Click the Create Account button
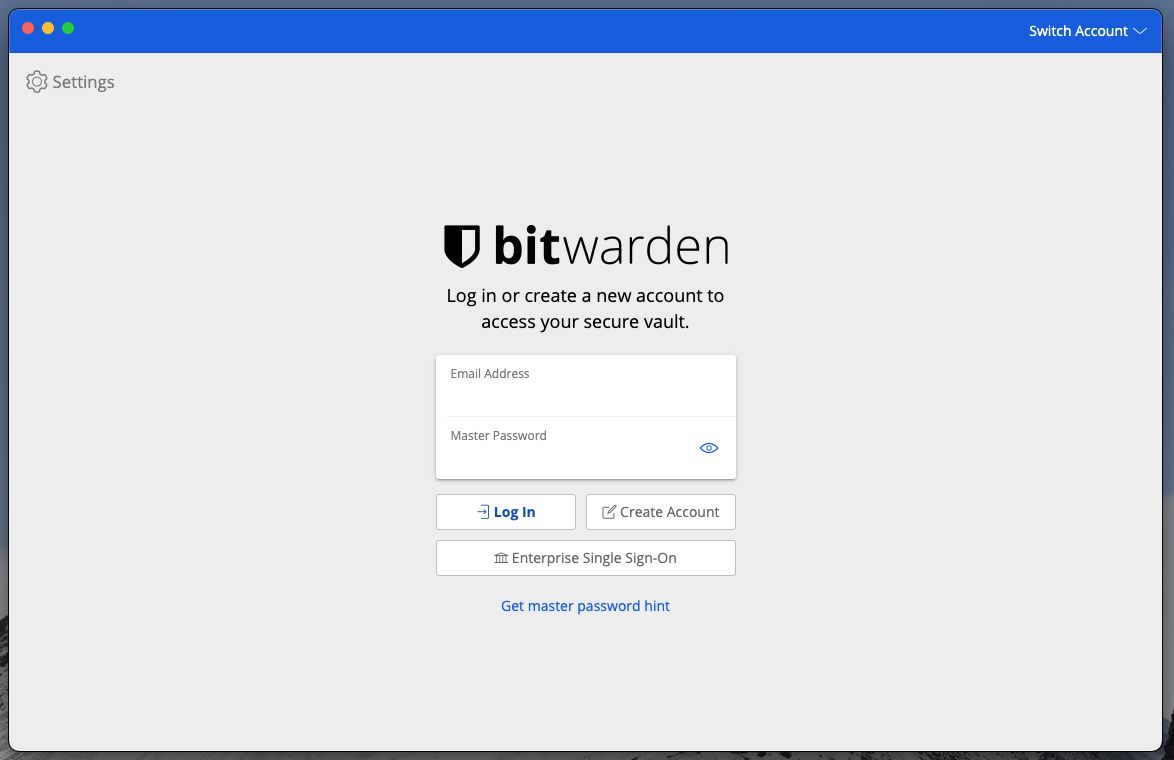 tap(660, 512)
